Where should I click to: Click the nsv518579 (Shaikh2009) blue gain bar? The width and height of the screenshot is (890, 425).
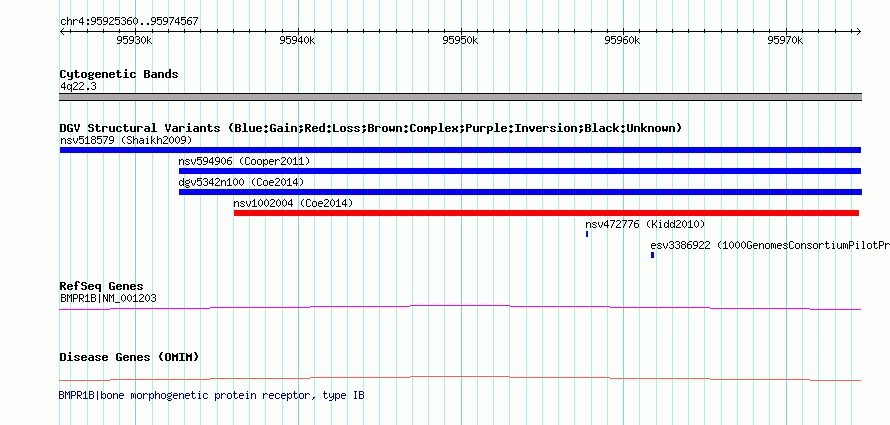460,150
